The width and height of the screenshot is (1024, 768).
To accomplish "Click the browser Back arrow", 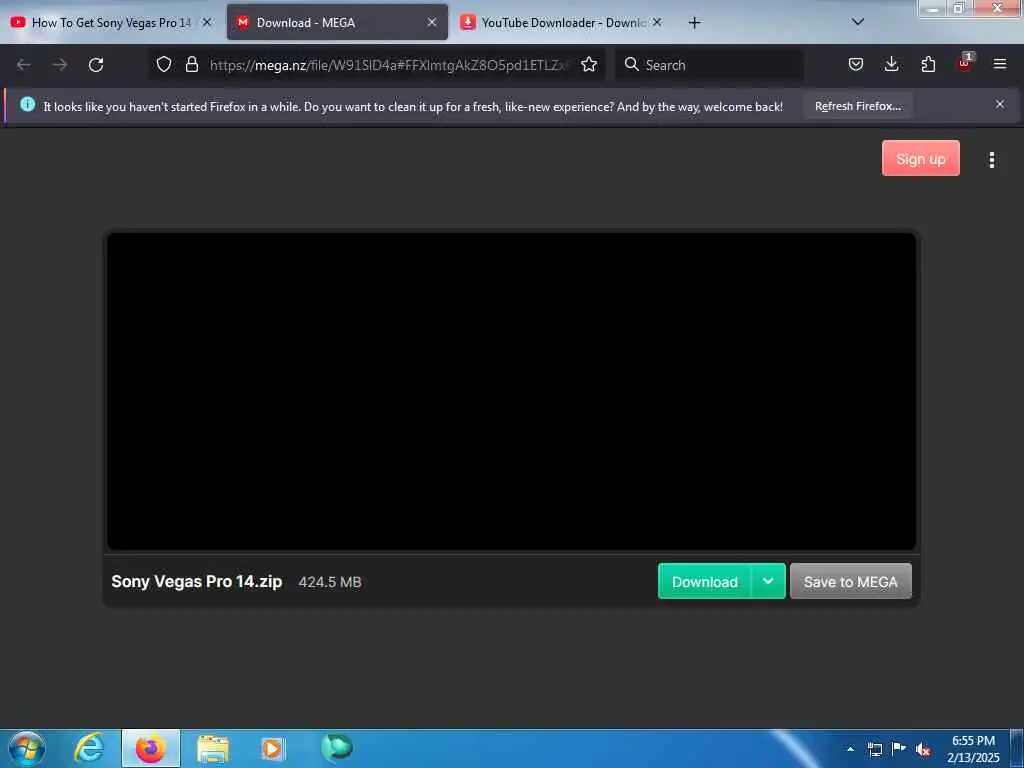I will (24, 65).
